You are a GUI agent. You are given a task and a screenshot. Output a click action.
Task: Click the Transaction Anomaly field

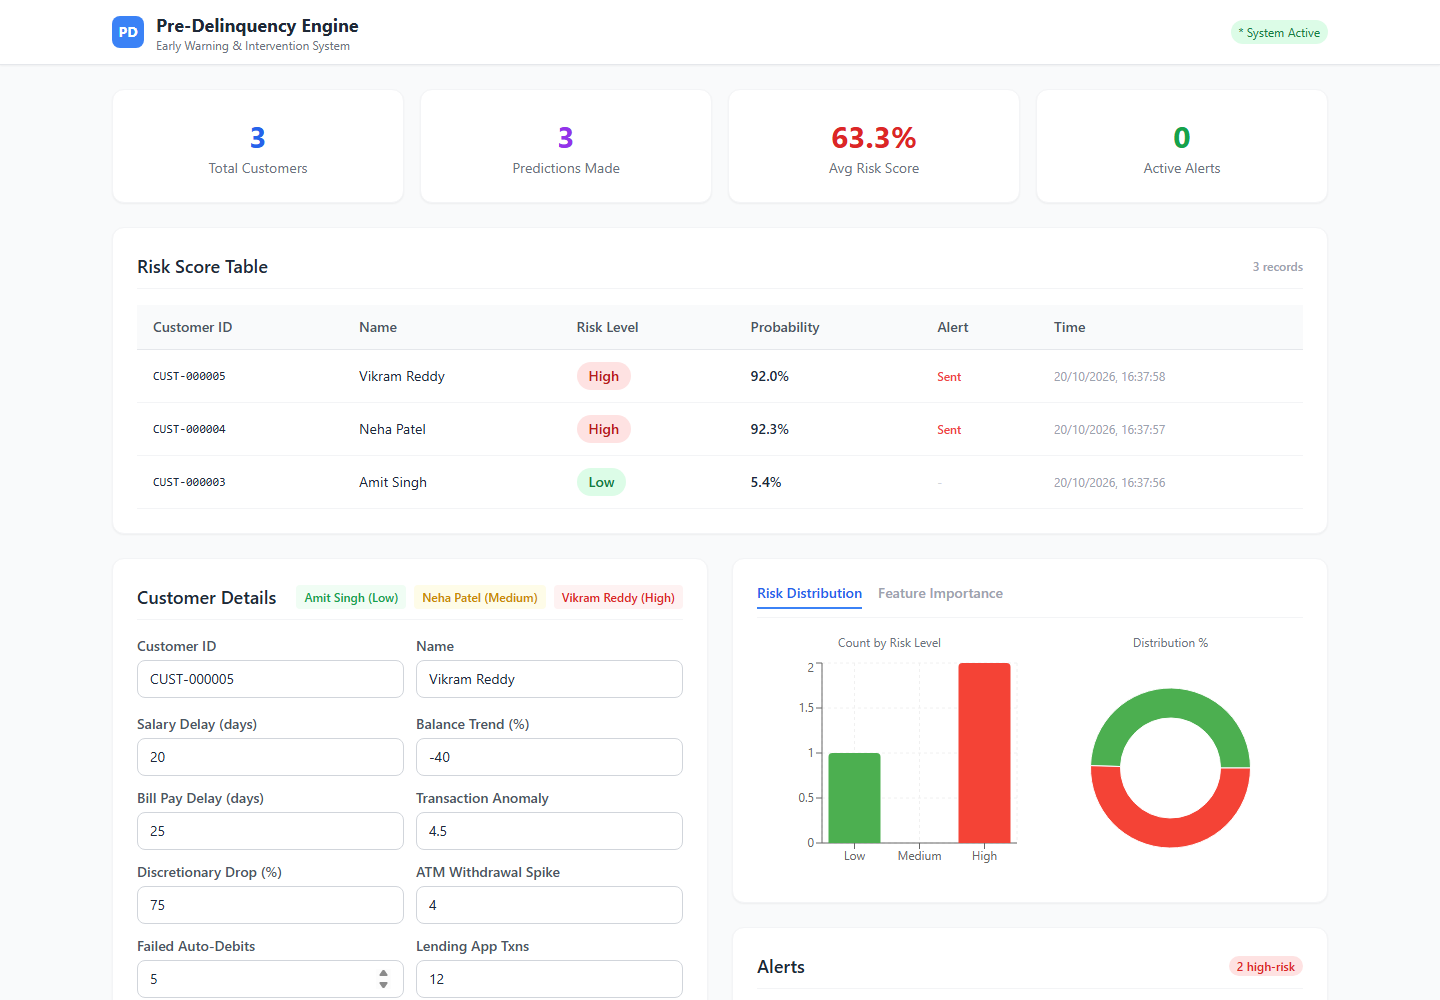549,831
